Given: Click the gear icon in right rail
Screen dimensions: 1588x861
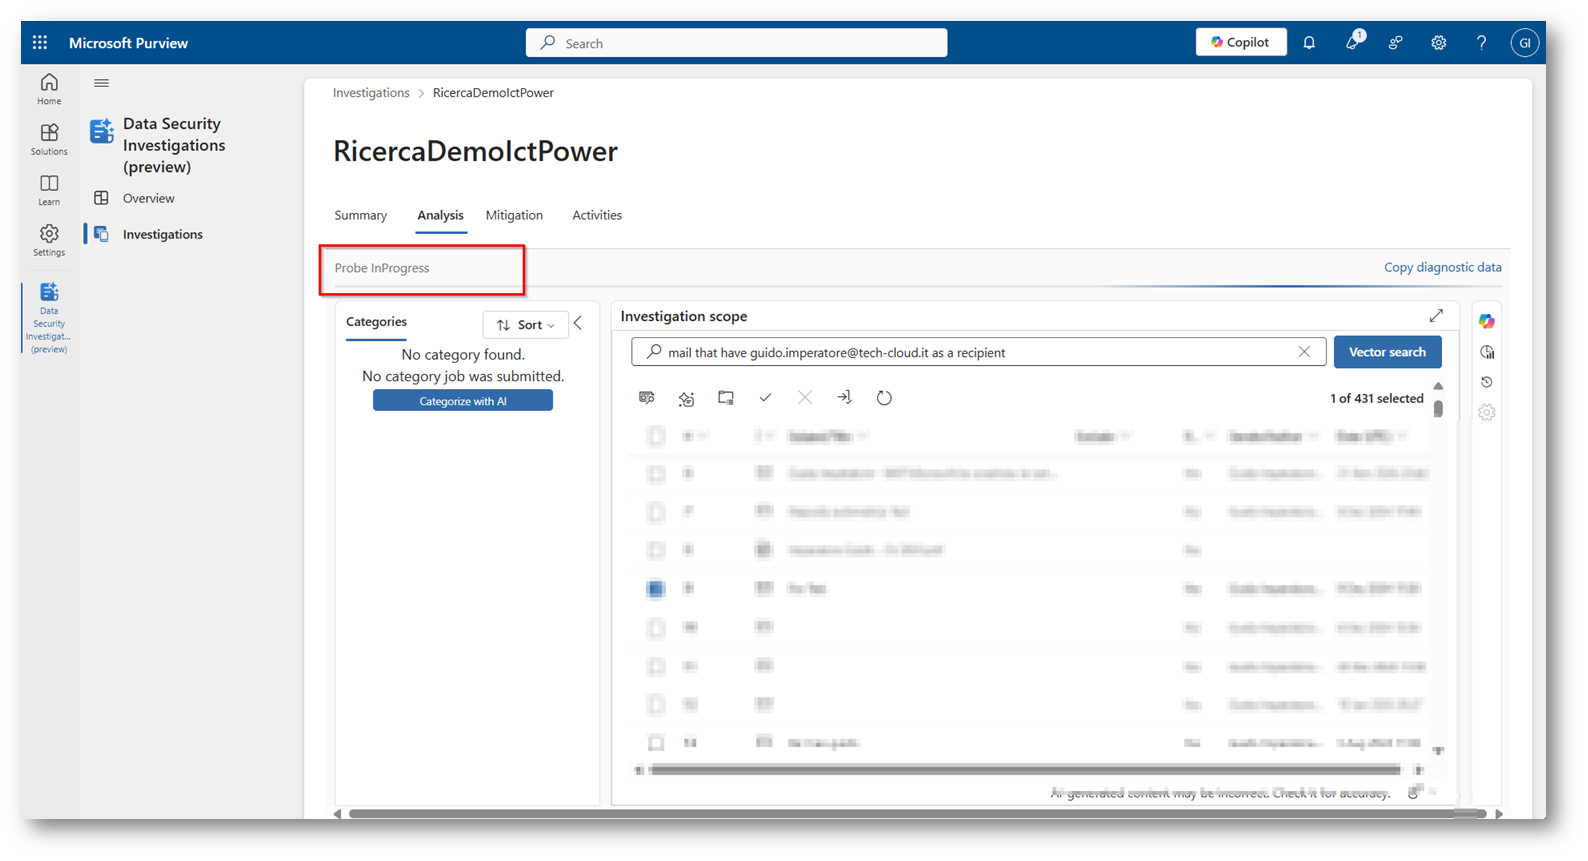Looking at the screenshot, I should tap(1487, 412).
